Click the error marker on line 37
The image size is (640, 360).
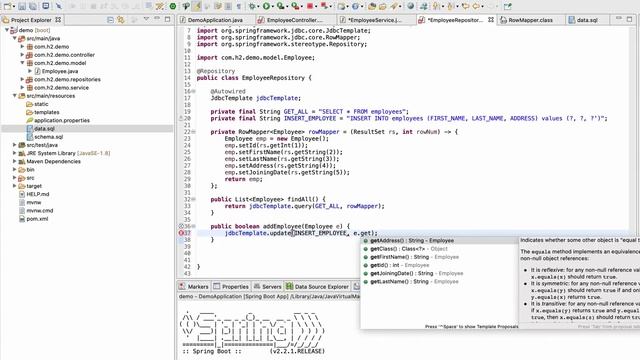(181, 233)
